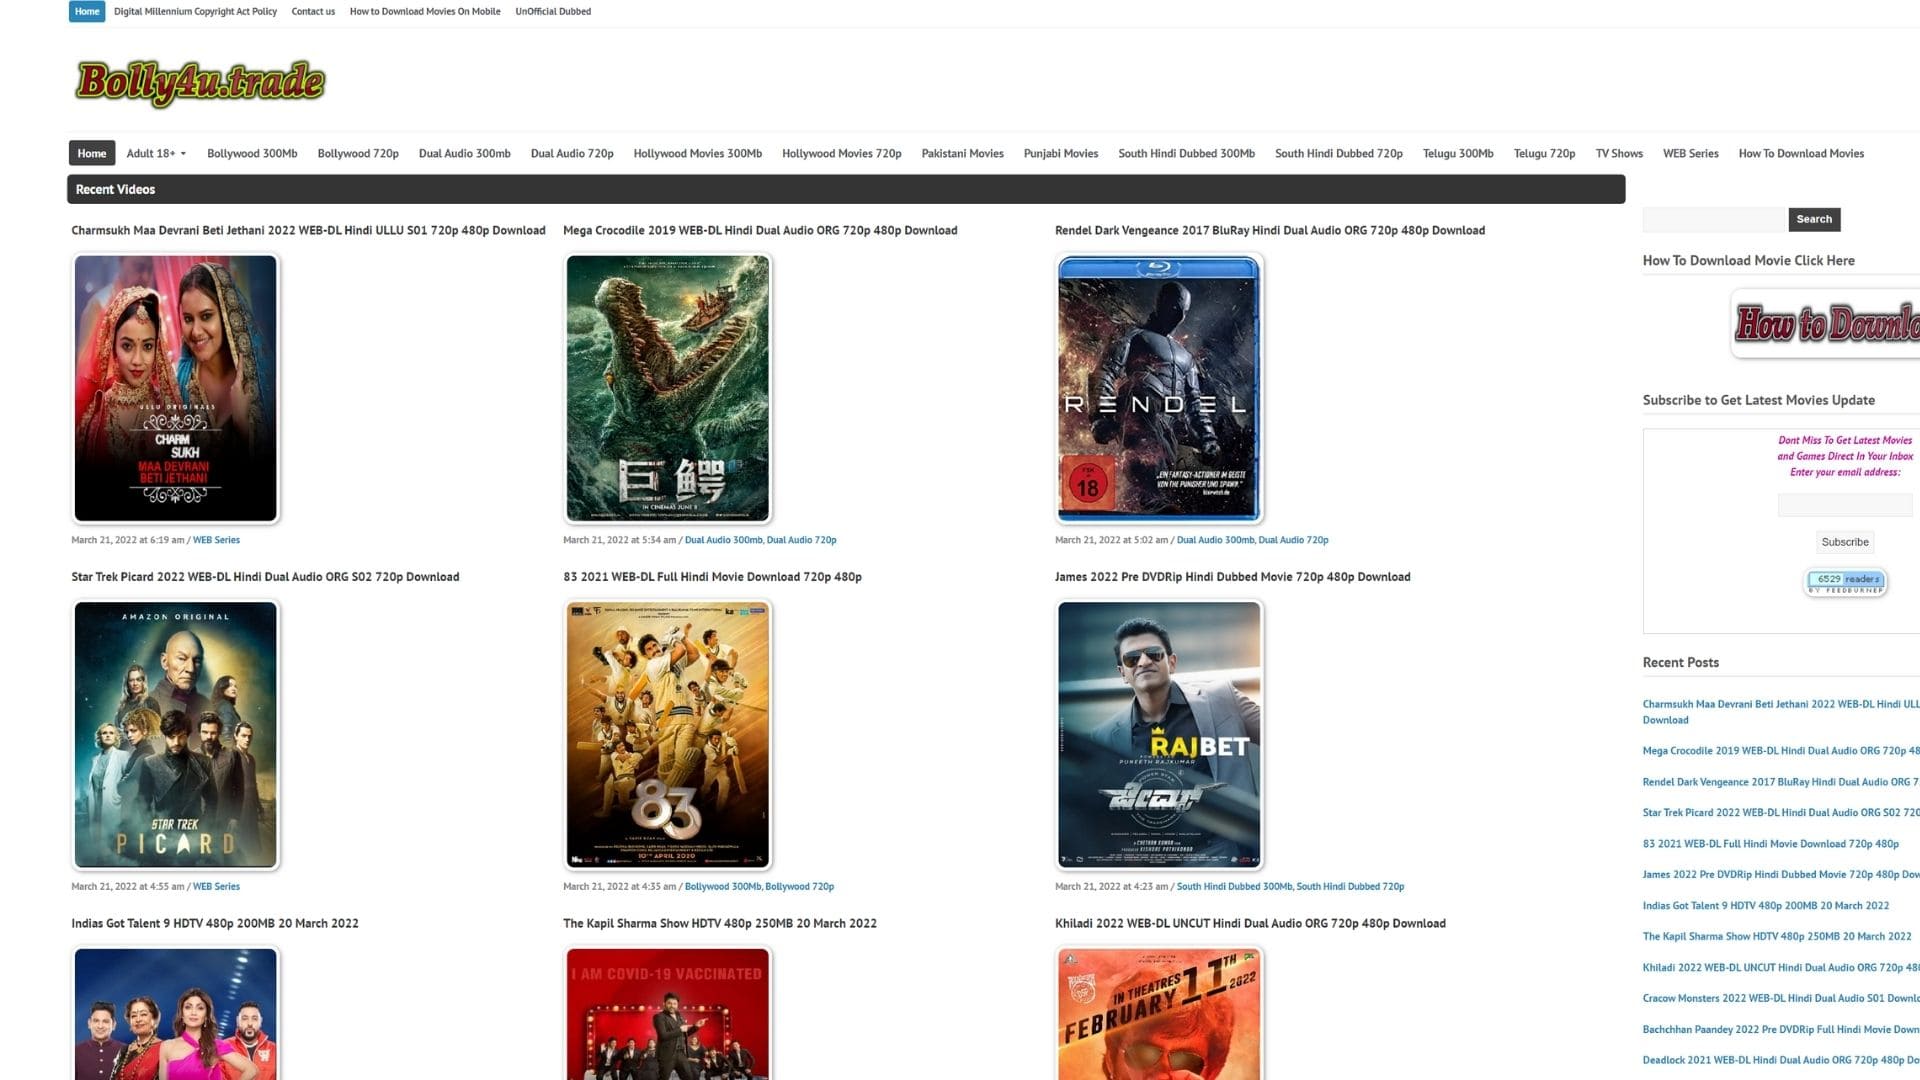
Task: Go to South Hindi Dubbed 720p in navigation
Action: pyautogui.click(x=1338, y=153)
